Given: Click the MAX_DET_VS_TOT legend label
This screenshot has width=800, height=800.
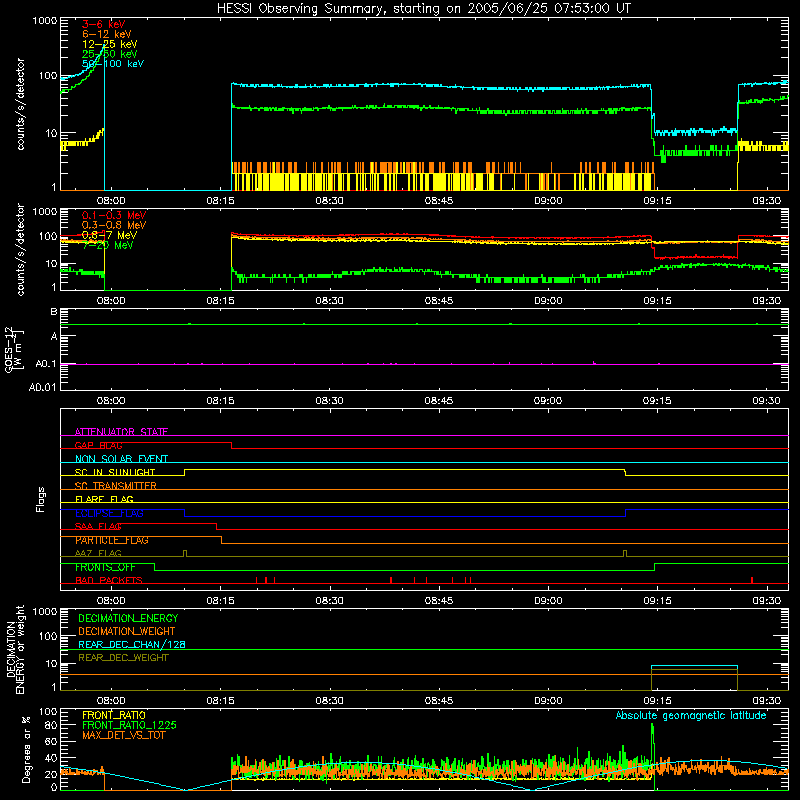Looking at the screenshot, I should 124,735.
